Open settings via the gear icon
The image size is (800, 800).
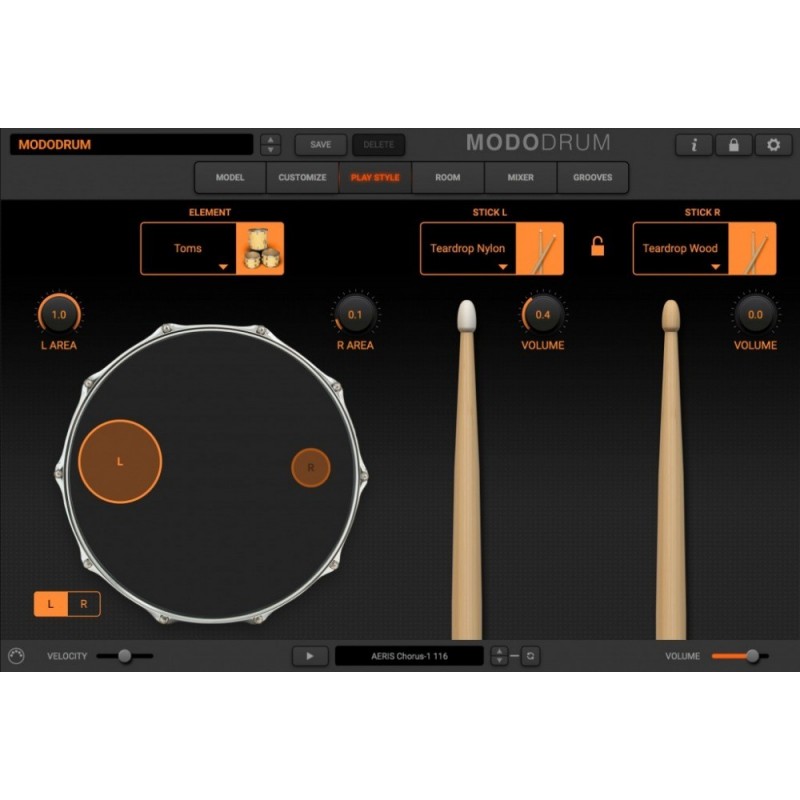(773, 144)
